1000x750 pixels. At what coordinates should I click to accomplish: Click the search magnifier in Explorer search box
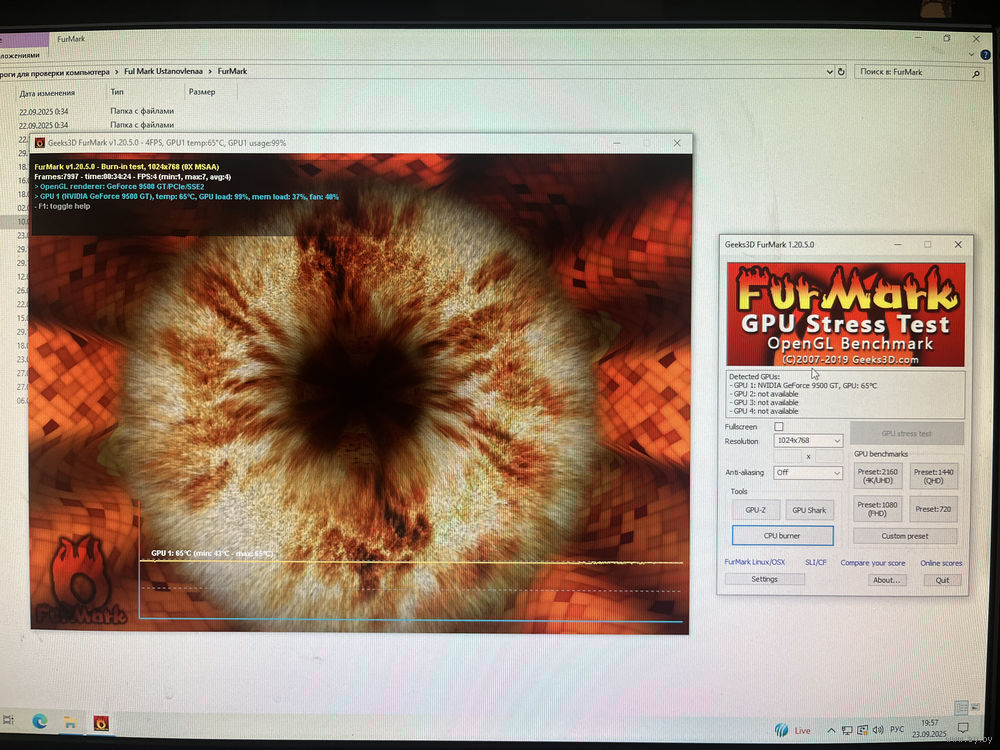point(976,73)
